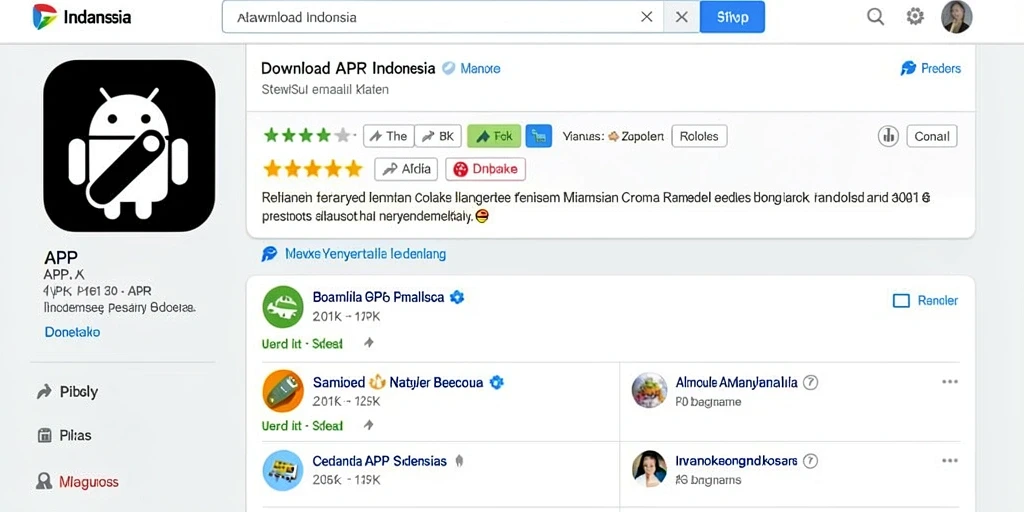1024x512 pixels.
Task: Click the blue Siivp button
Action: 732,17
